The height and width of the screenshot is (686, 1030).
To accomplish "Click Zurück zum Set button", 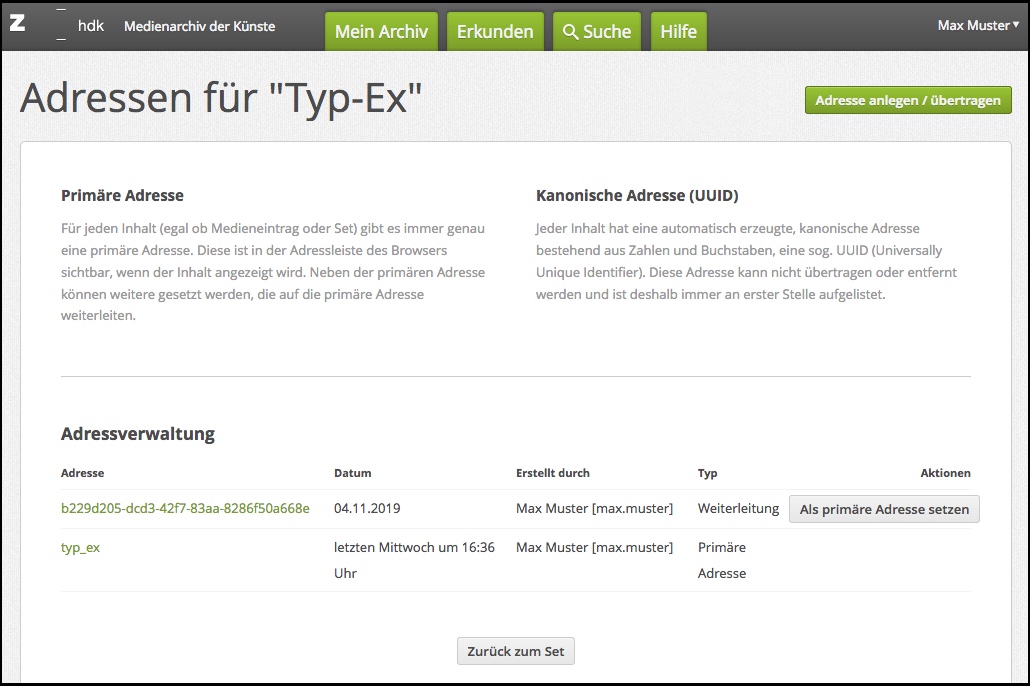I will pyautogui.click(x=516, y=651).
